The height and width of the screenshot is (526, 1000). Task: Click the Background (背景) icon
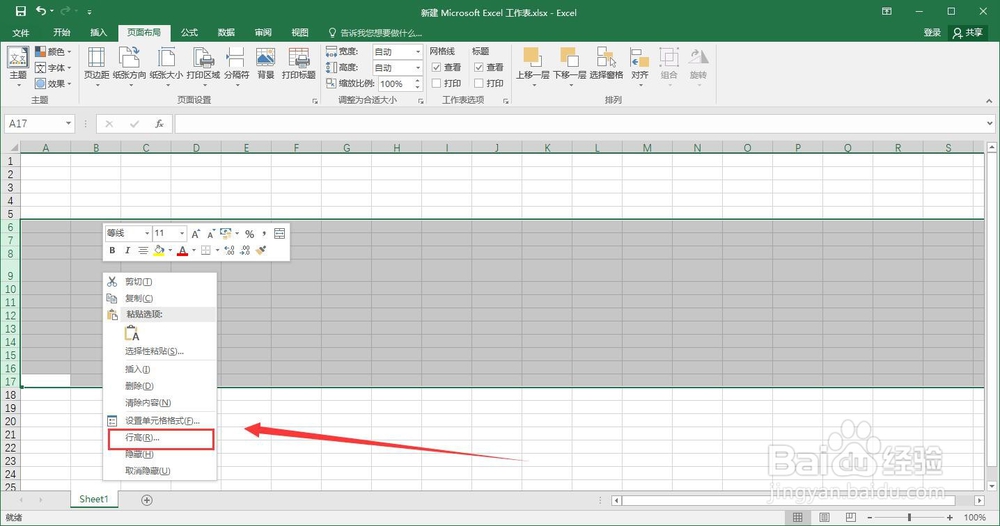(265, 64)
